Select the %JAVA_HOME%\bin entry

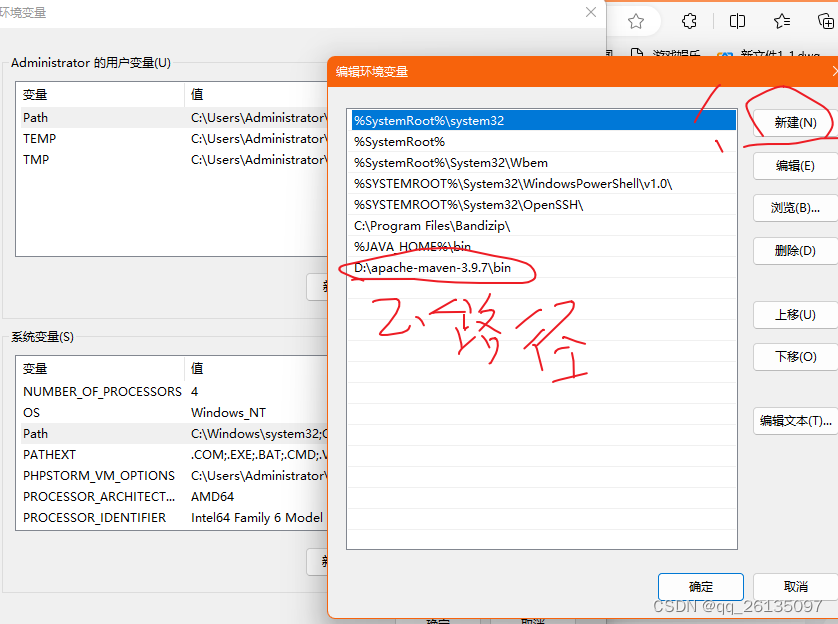point(544,247)
